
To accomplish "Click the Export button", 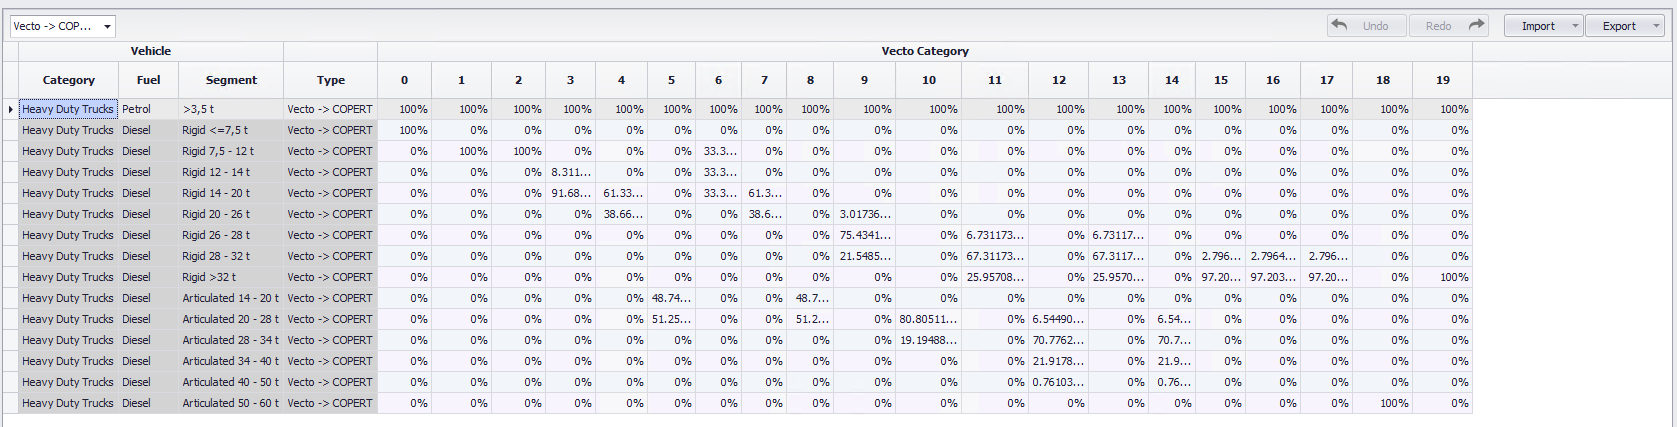I will click(x=1618, y=26).
